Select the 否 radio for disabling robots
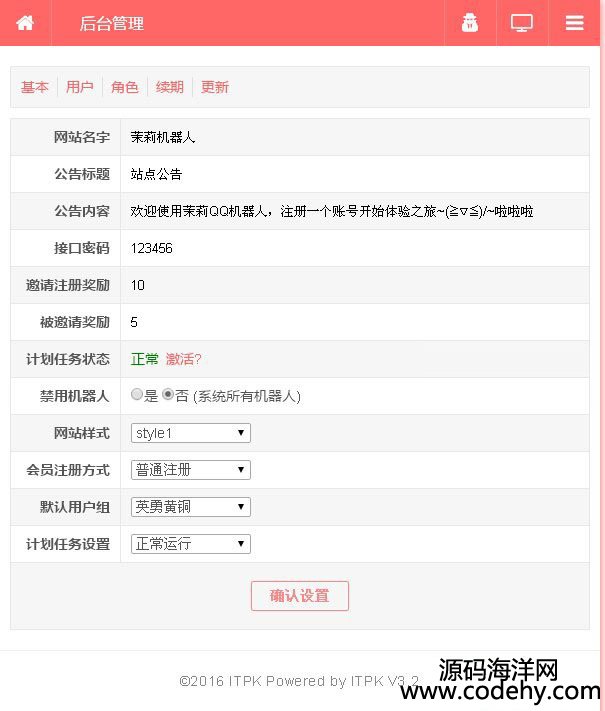Image resolution: width=605 pixels, height=711 pixels. coord(168,394)
